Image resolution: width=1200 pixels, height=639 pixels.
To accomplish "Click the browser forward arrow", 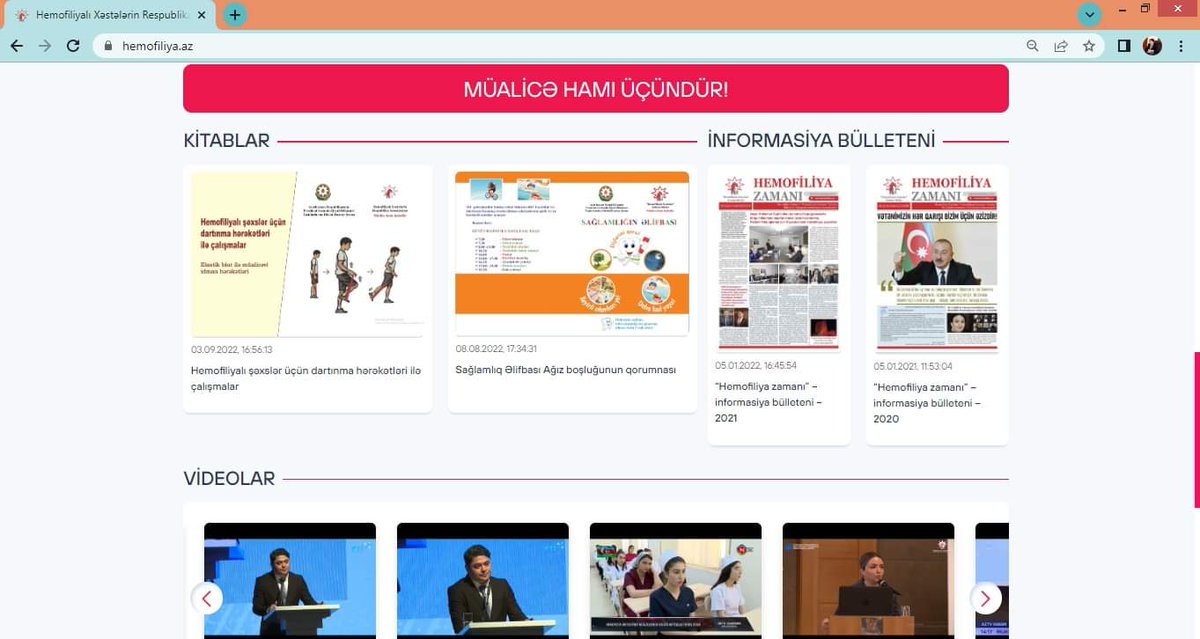I will [44, 46].
